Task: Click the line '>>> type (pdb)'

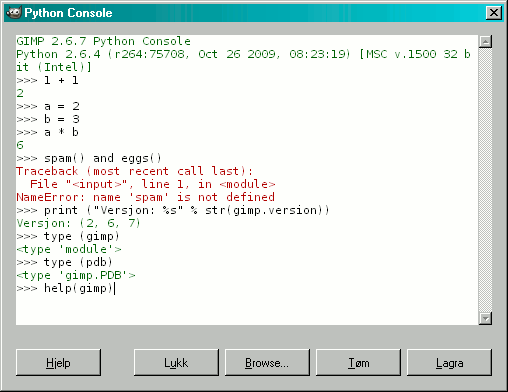Action: 64,262
